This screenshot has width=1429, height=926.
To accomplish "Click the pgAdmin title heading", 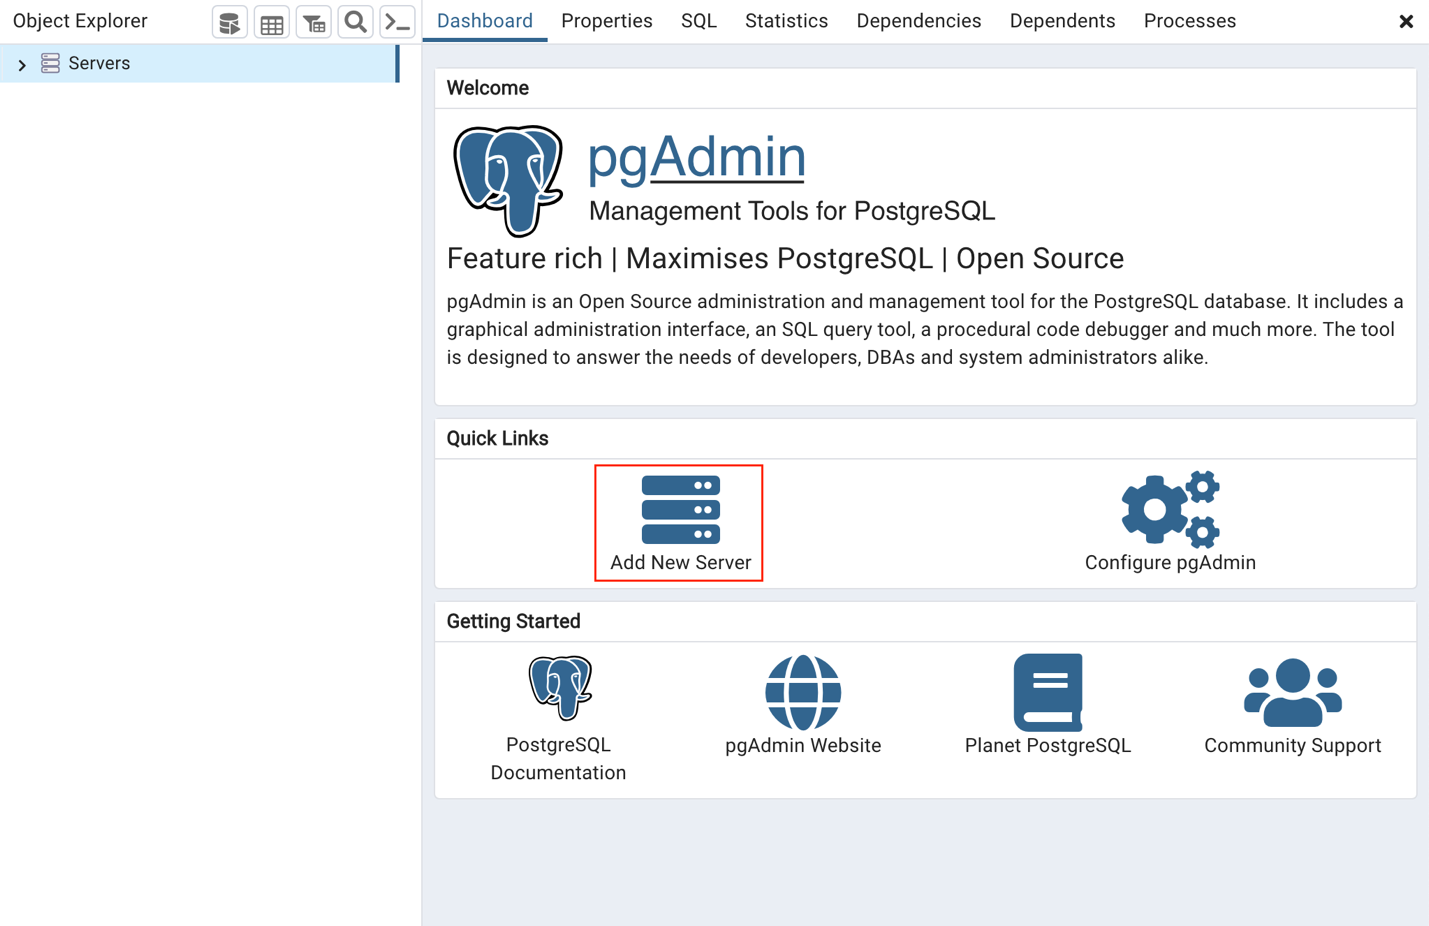I will (x=696, y=158).
